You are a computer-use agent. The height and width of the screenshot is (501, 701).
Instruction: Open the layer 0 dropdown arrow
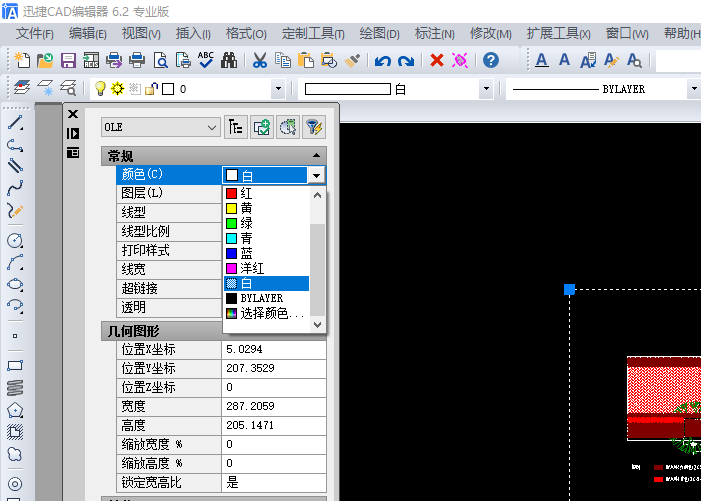tap(278, 89)
